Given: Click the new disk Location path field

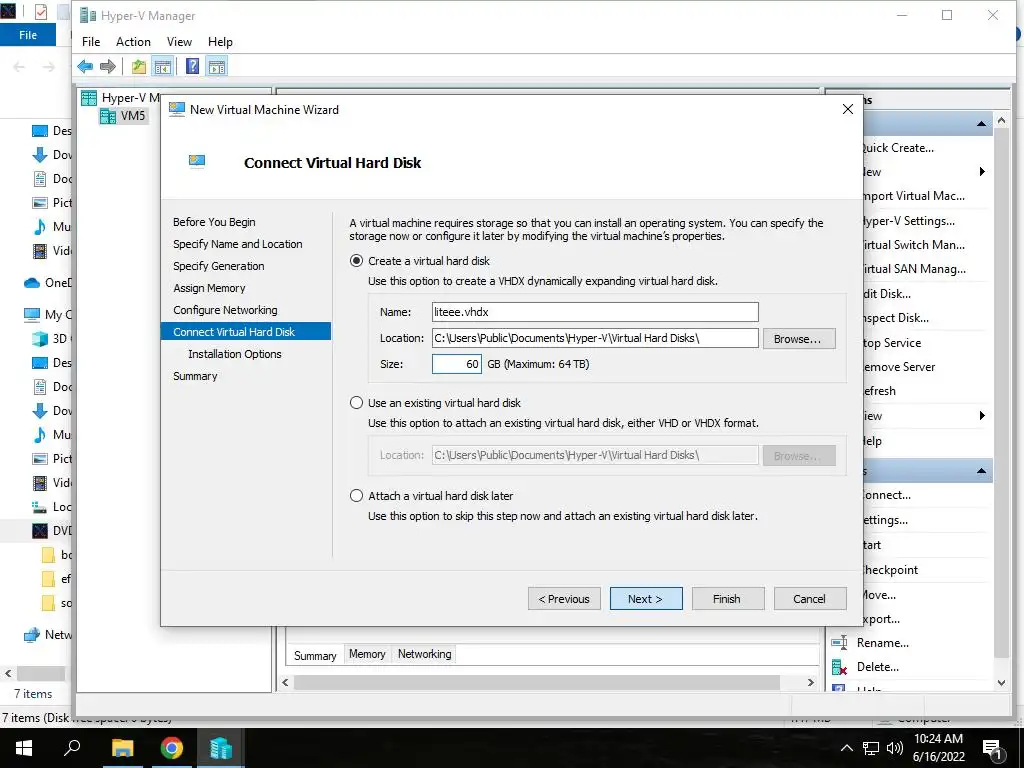Looking at the screenshot, I should [595, 338].
